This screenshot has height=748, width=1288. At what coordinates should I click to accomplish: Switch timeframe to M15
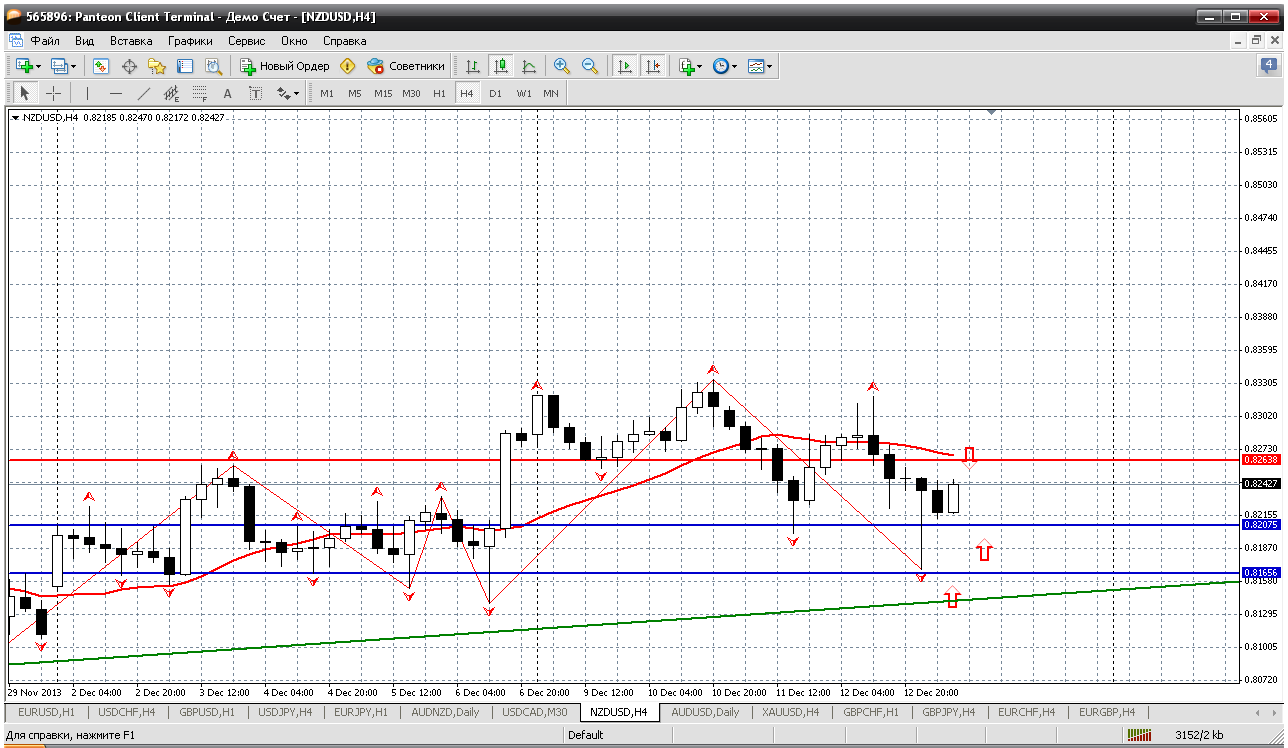tap(383, 93)
